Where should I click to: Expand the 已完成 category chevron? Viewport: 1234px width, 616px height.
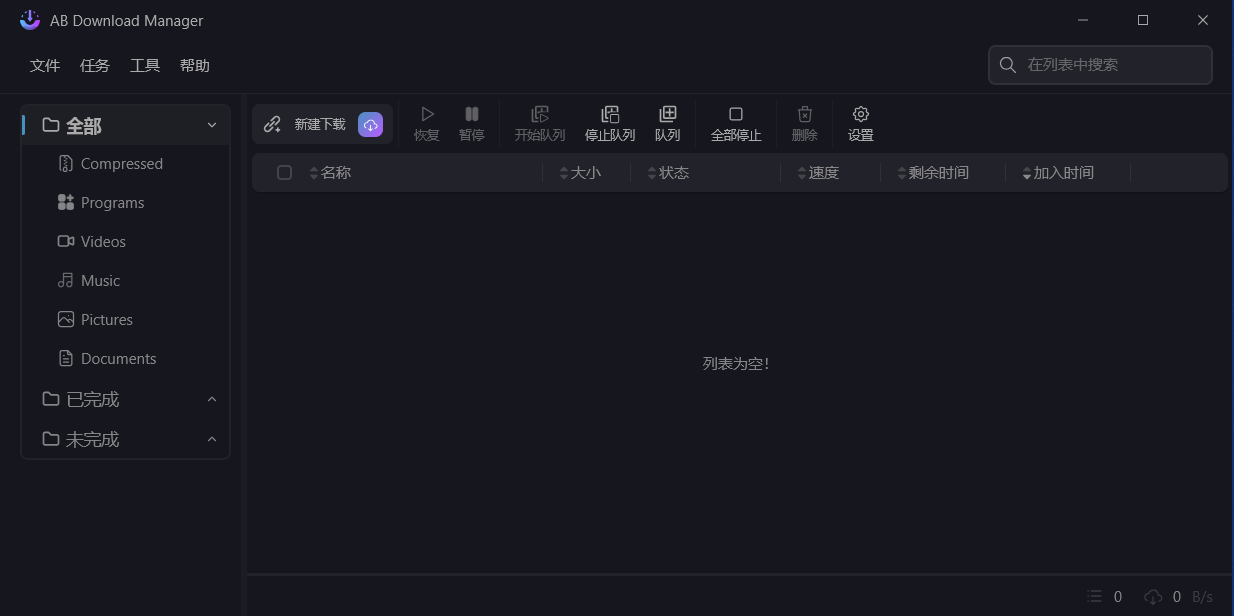[212, 399]
